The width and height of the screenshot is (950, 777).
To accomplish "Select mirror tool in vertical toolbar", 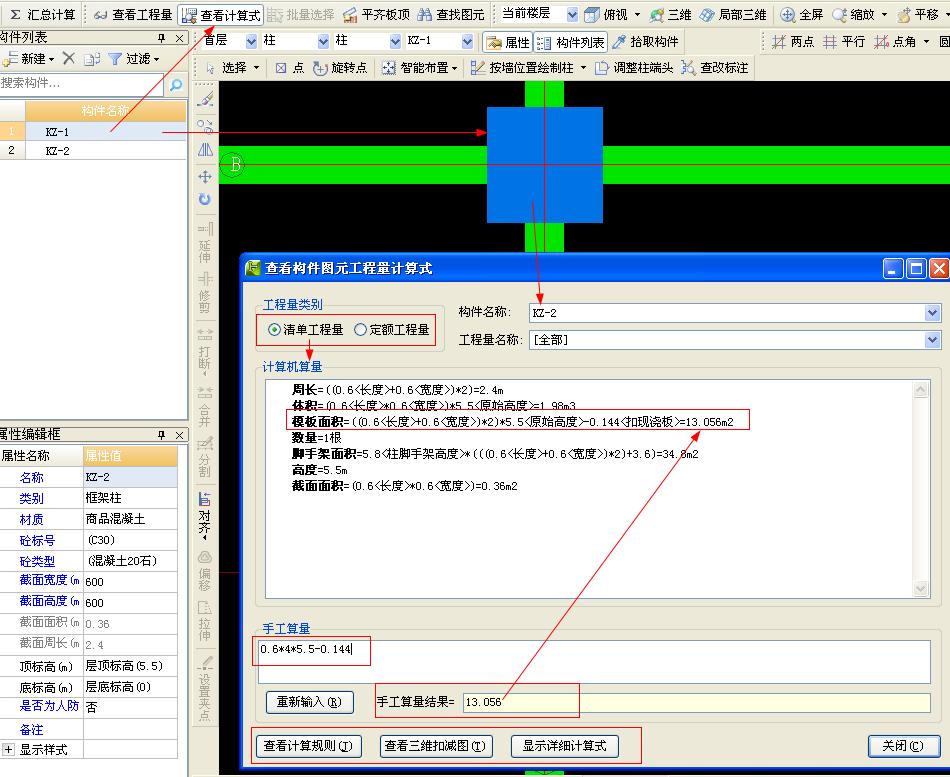I will point(205,149).
